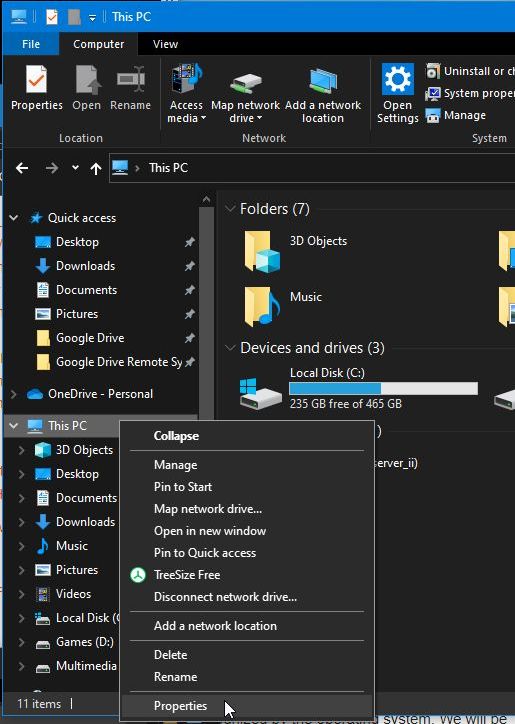Choose Rename in context menu
This screenshot has width=515, height=724.
pyautogui.click(x=247, y=677)
